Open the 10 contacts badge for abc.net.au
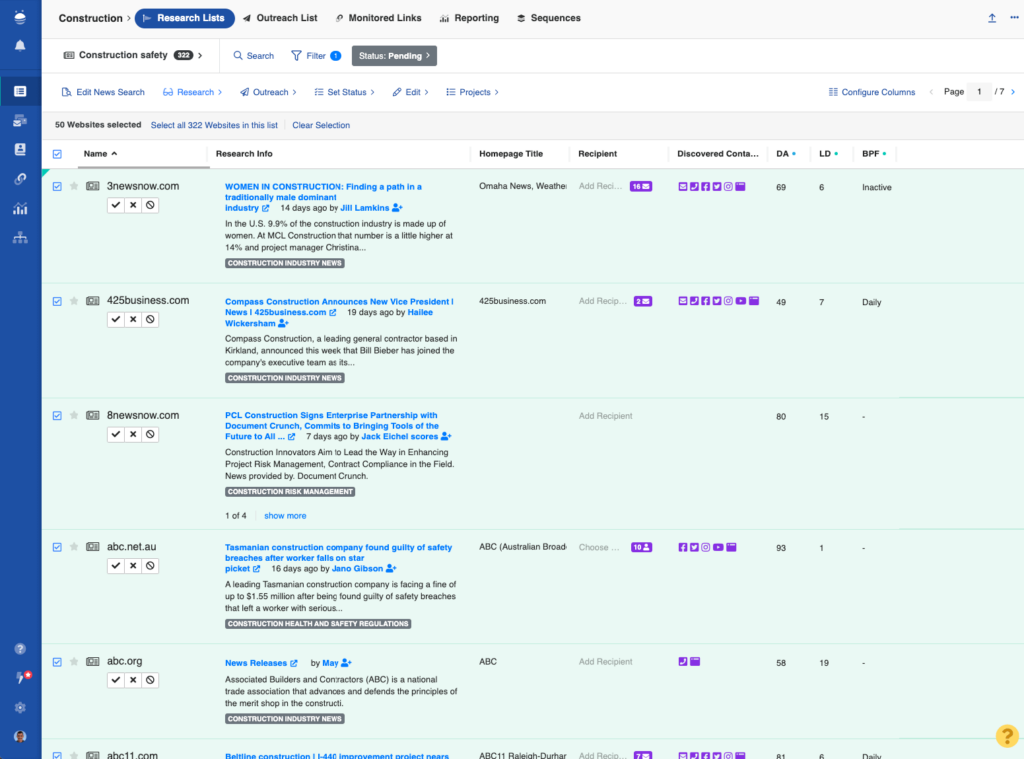1024x759 pixels. [x=641, y=547]
